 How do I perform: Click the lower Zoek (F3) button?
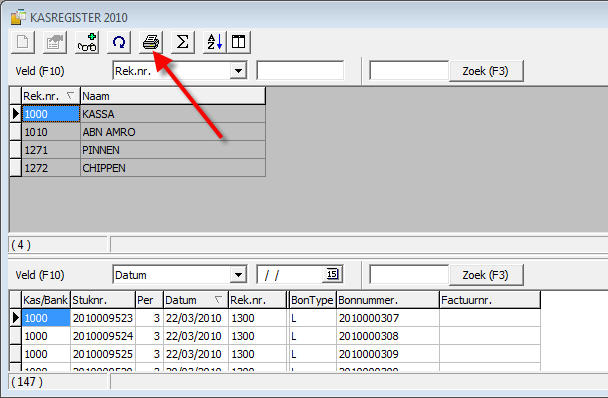(x=486, y=275)
